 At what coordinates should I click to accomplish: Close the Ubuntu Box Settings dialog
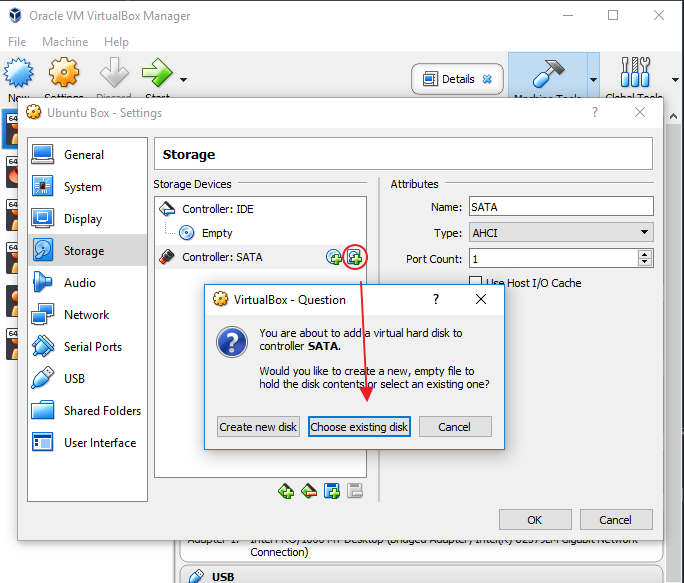(640, 113)
